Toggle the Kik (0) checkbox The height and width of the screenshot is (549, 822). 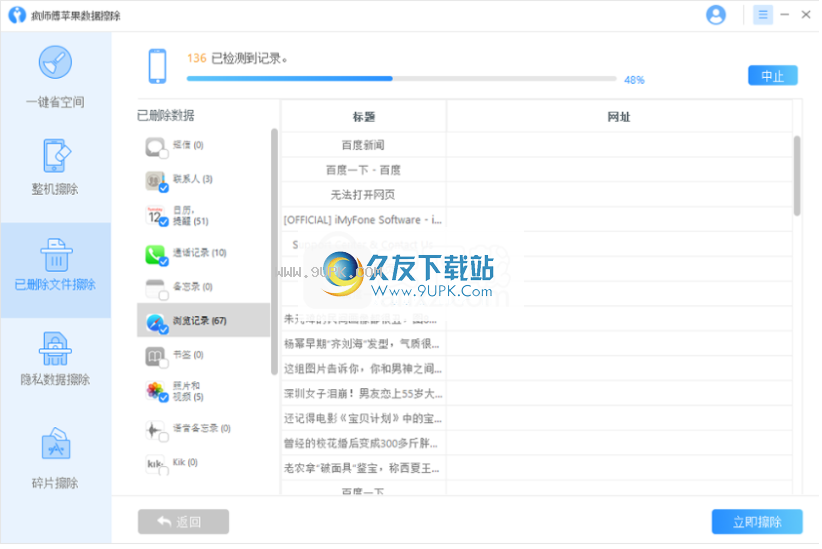164,471
